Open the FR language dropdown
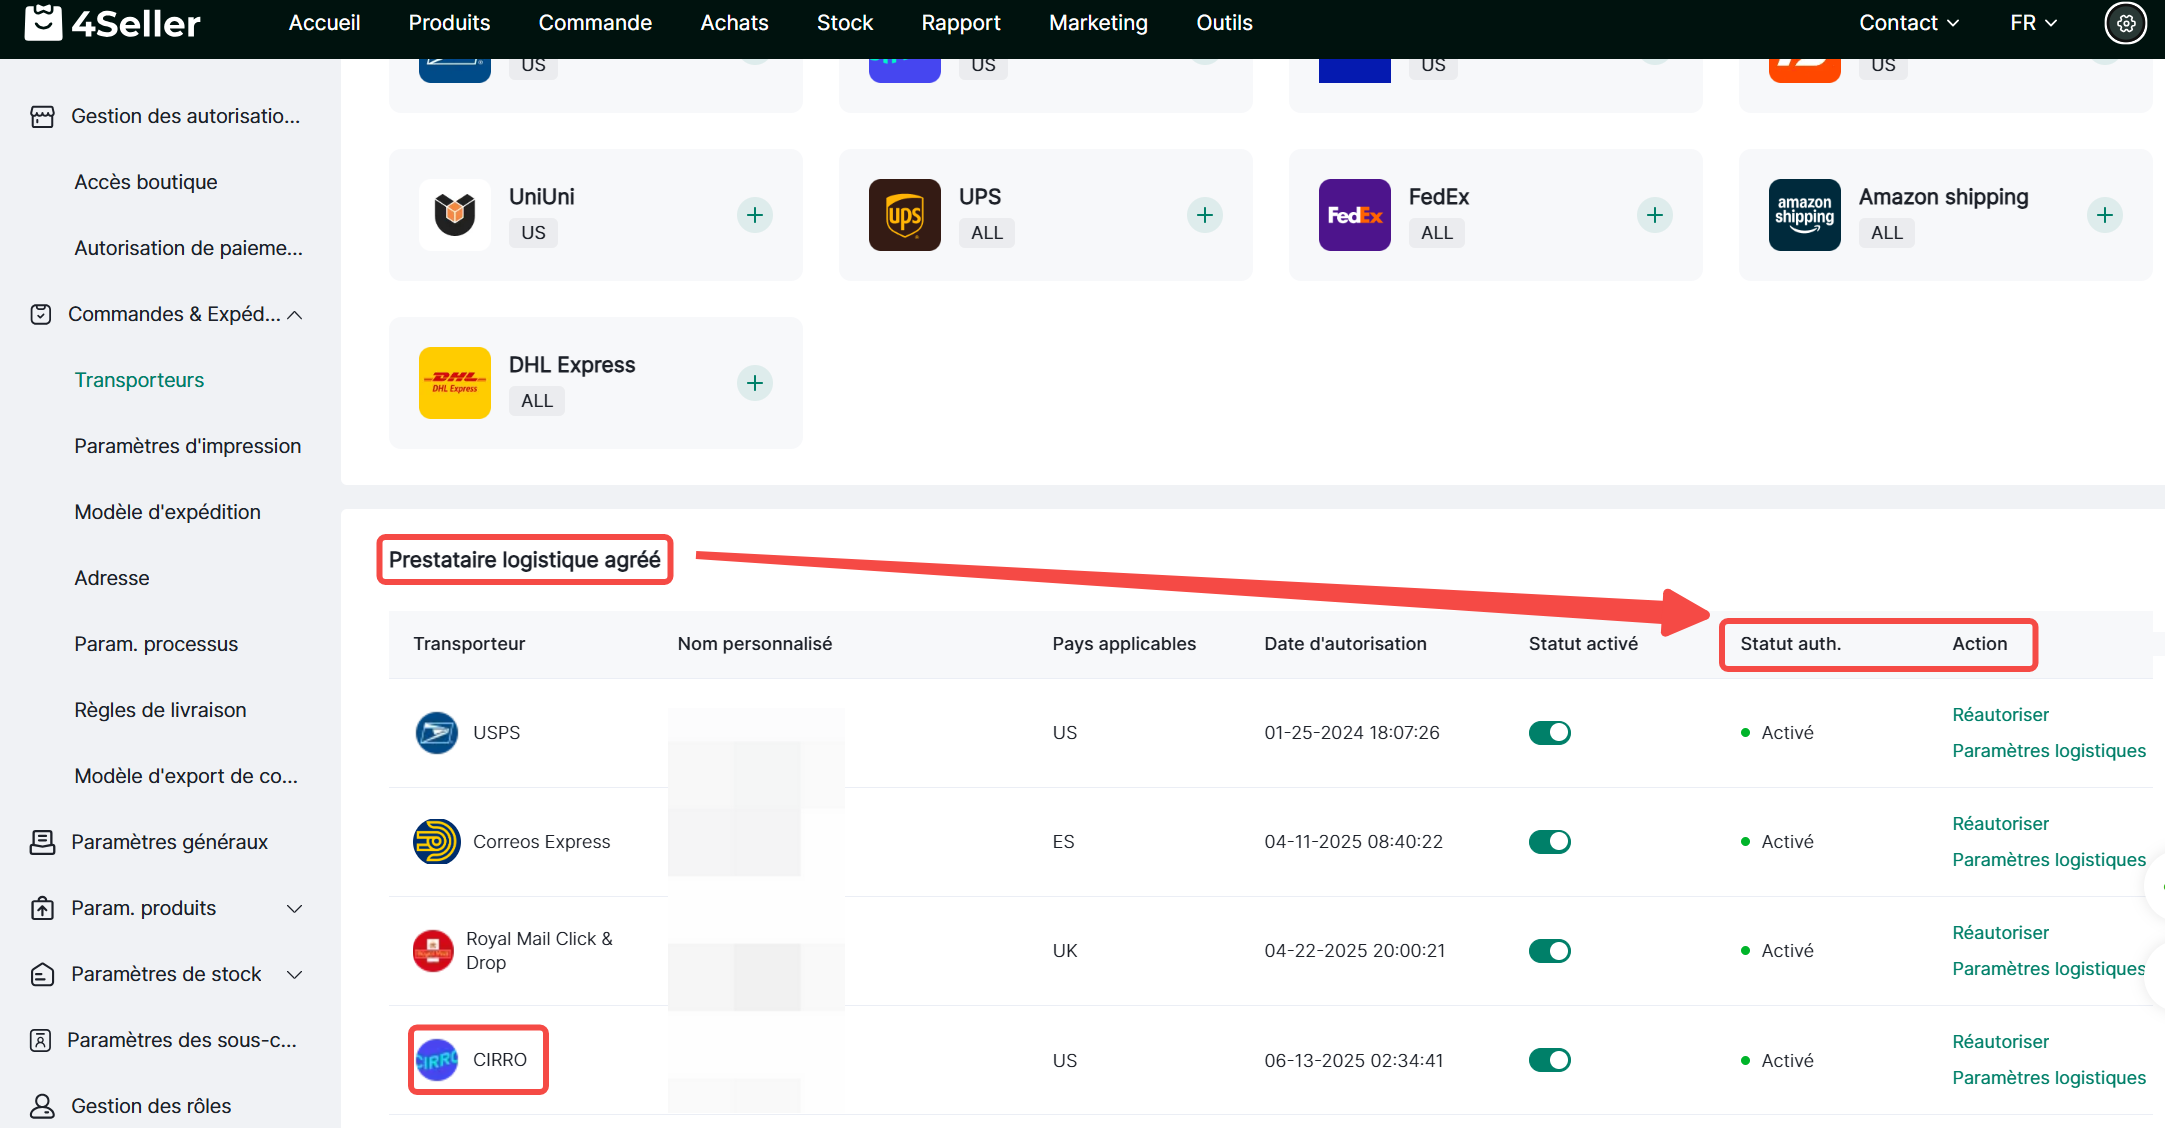The width and height of the screenshot is (2165, 1128). pos(2033,23)
